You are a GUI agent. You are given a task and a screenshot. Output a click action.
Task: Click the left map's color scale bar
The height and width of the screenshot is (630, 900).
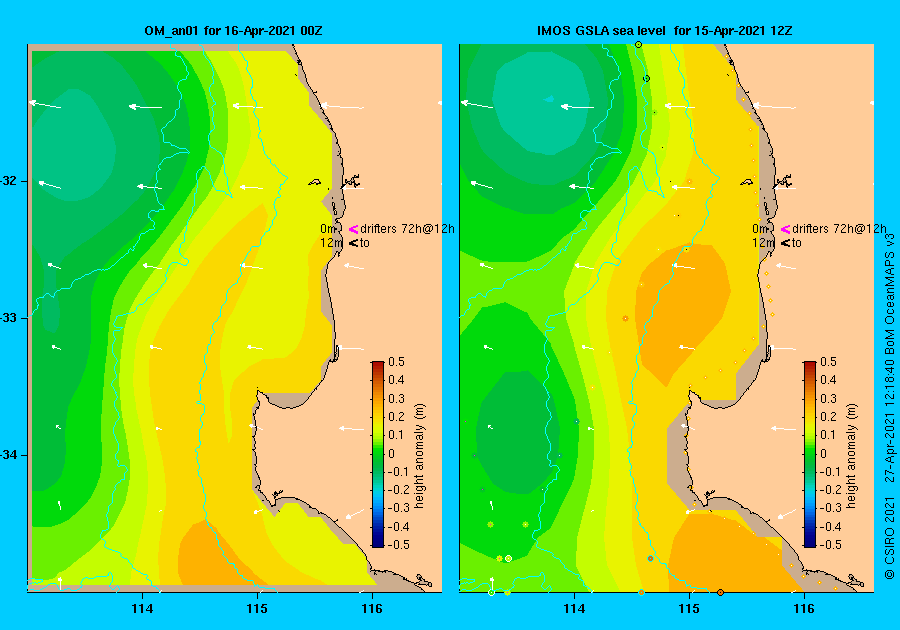point(378,454)
